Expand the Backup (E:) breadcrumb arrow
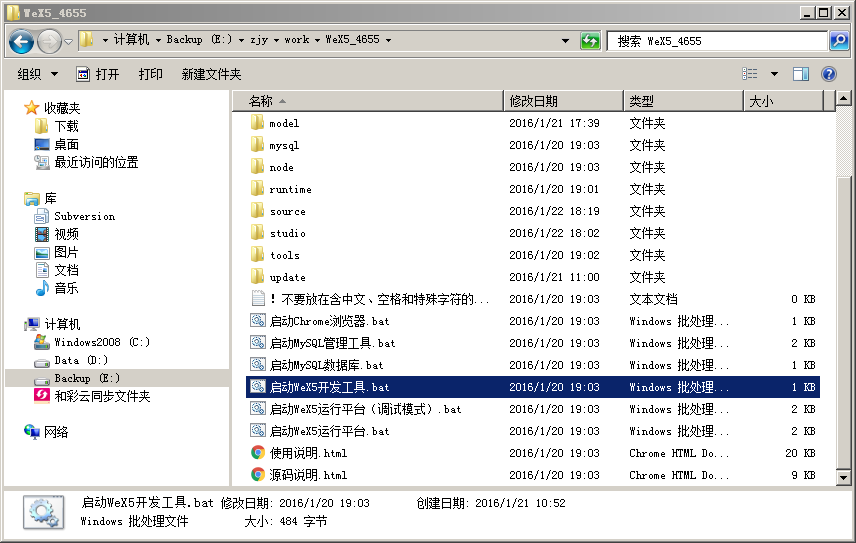856x543 pixels. point(241,40)
